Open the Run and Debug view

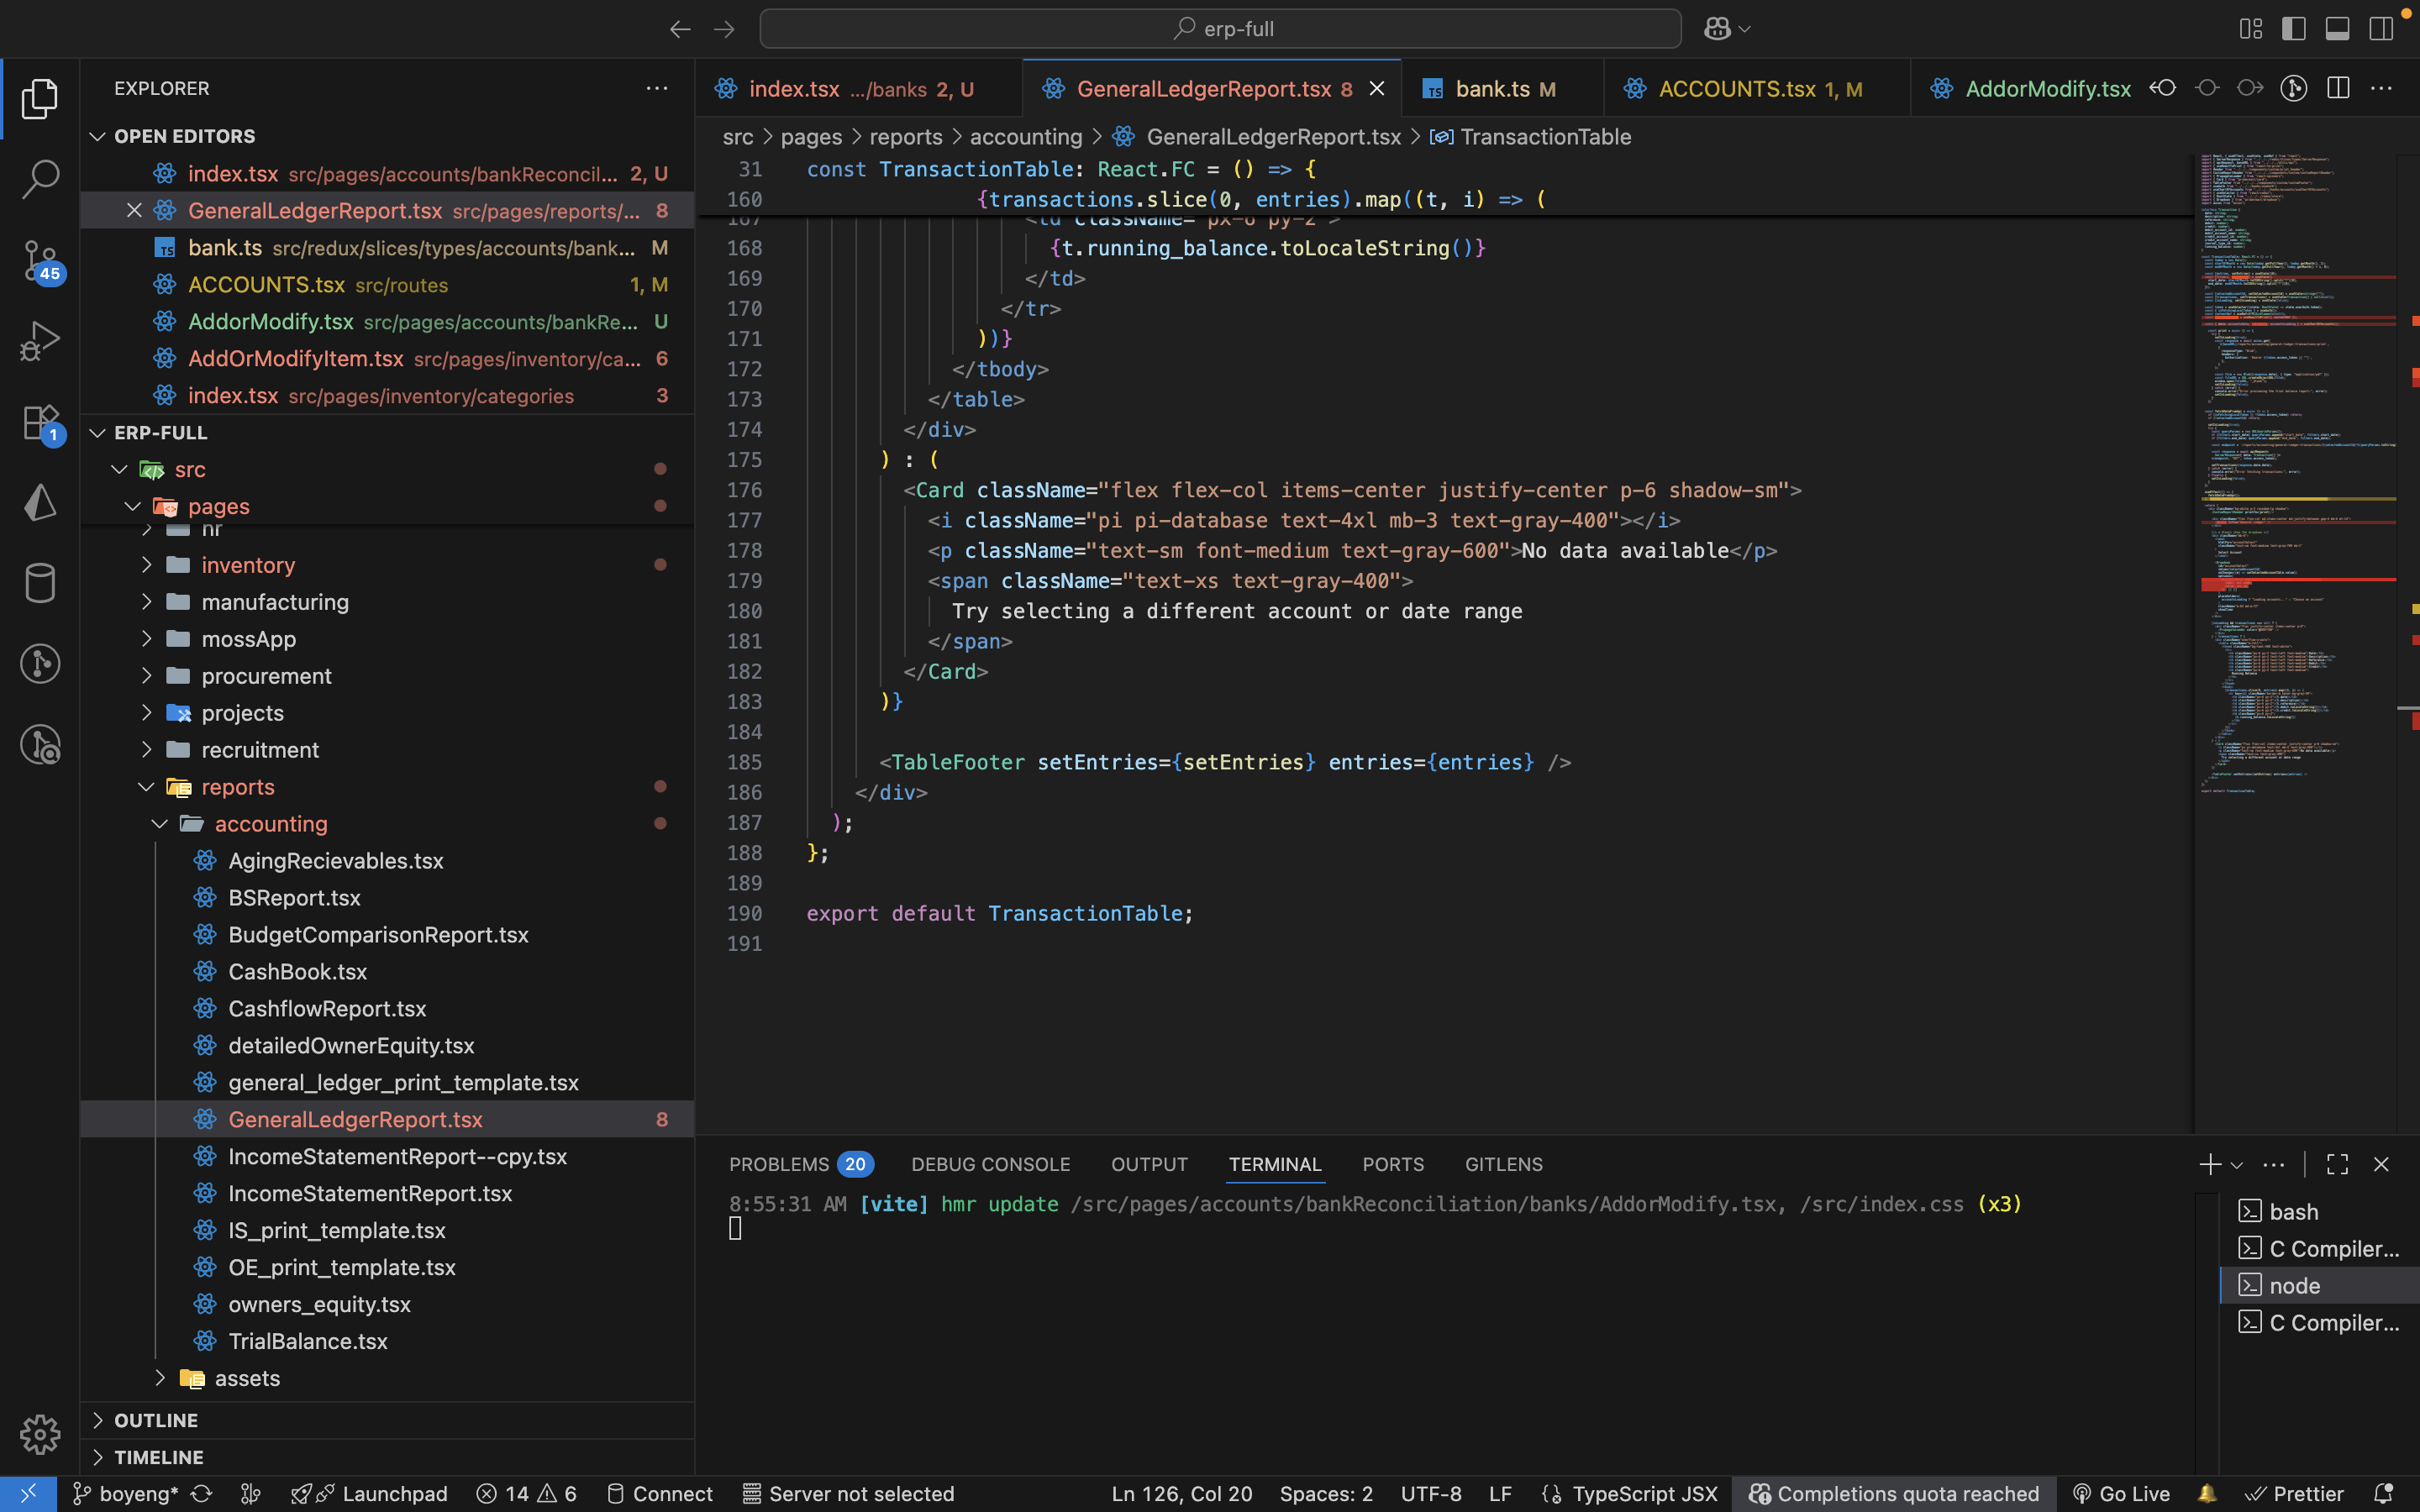coord(40,342)
